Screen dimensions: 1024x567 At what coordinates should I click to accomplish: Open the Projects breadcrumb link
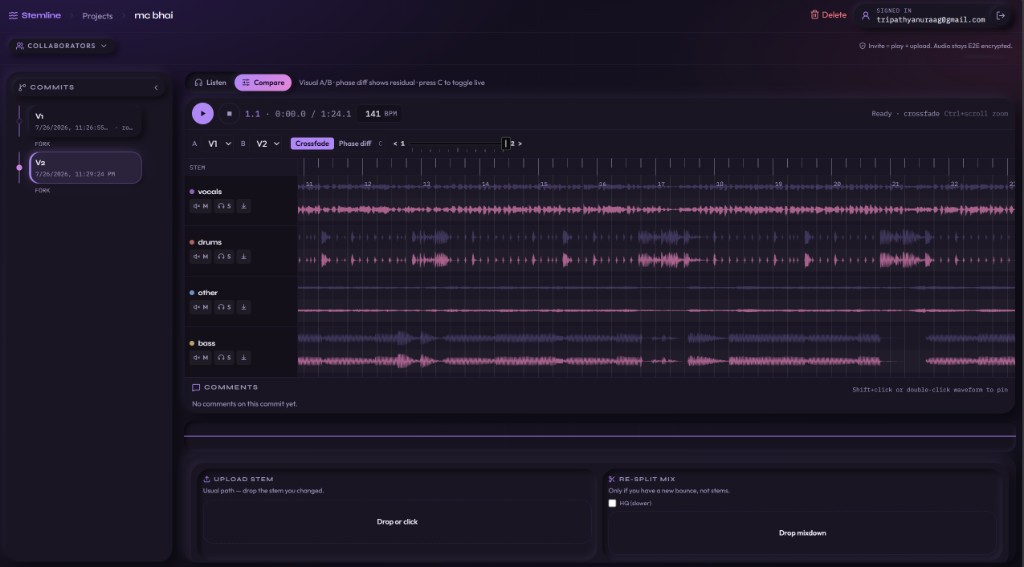pyautogui.click(x=97, y=16)
